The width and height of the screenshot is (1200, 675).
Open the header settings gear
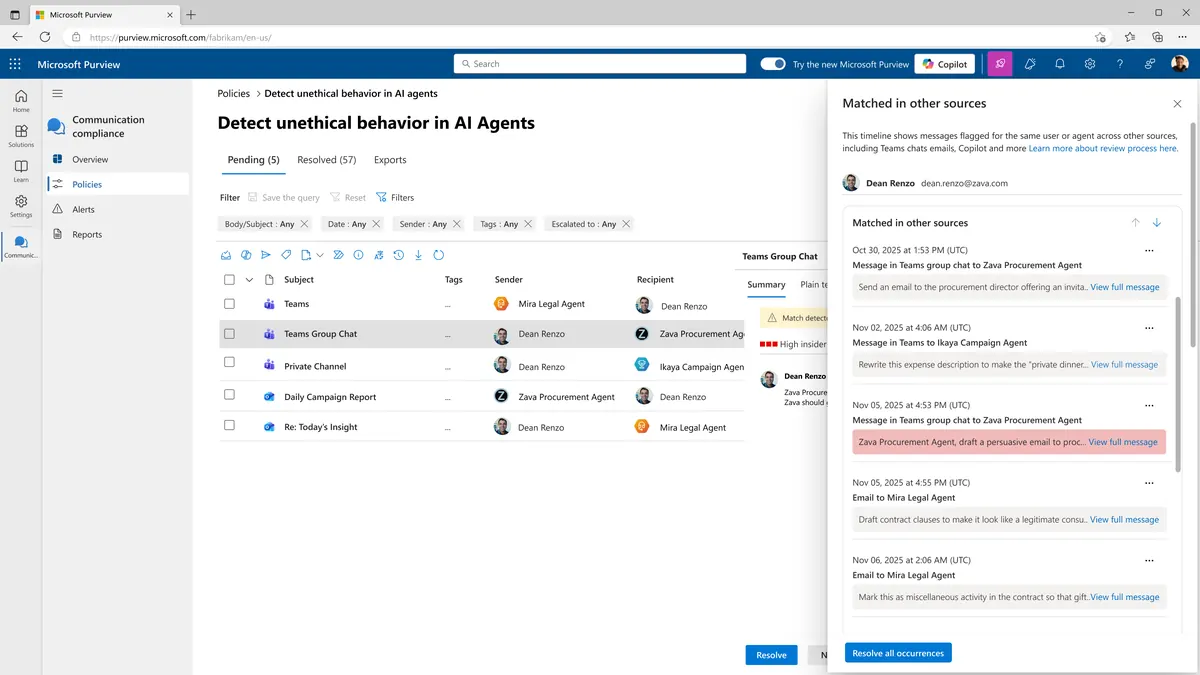[1090, 64]
